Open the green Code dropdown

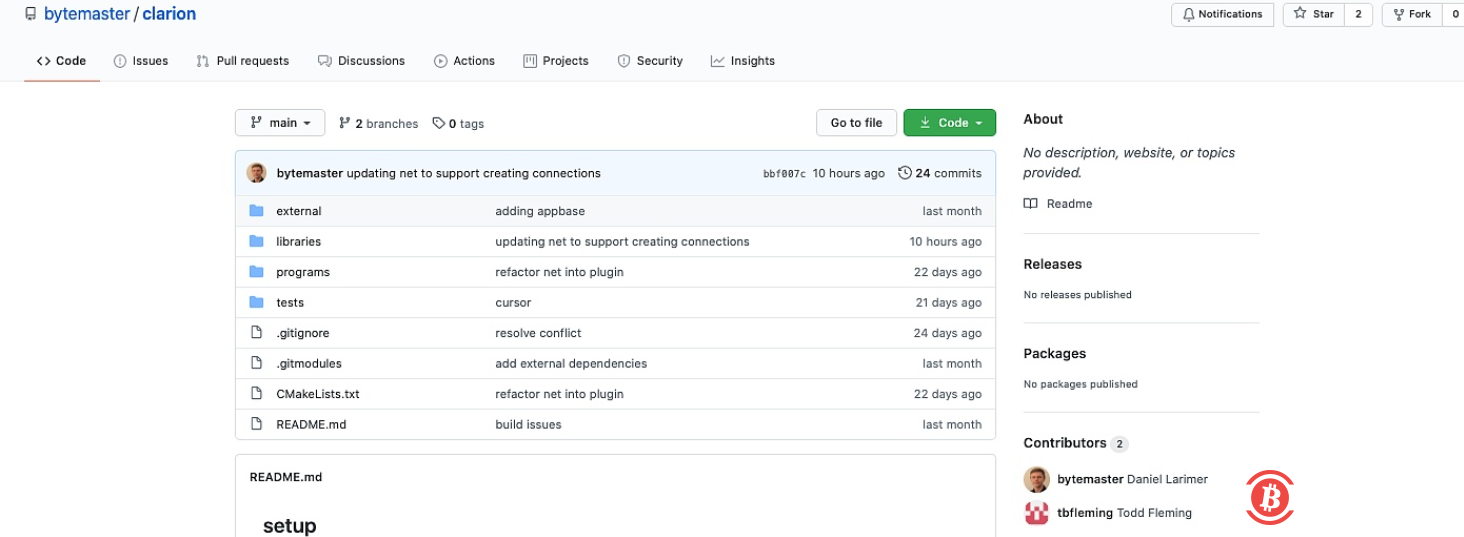tap(949, 123)
